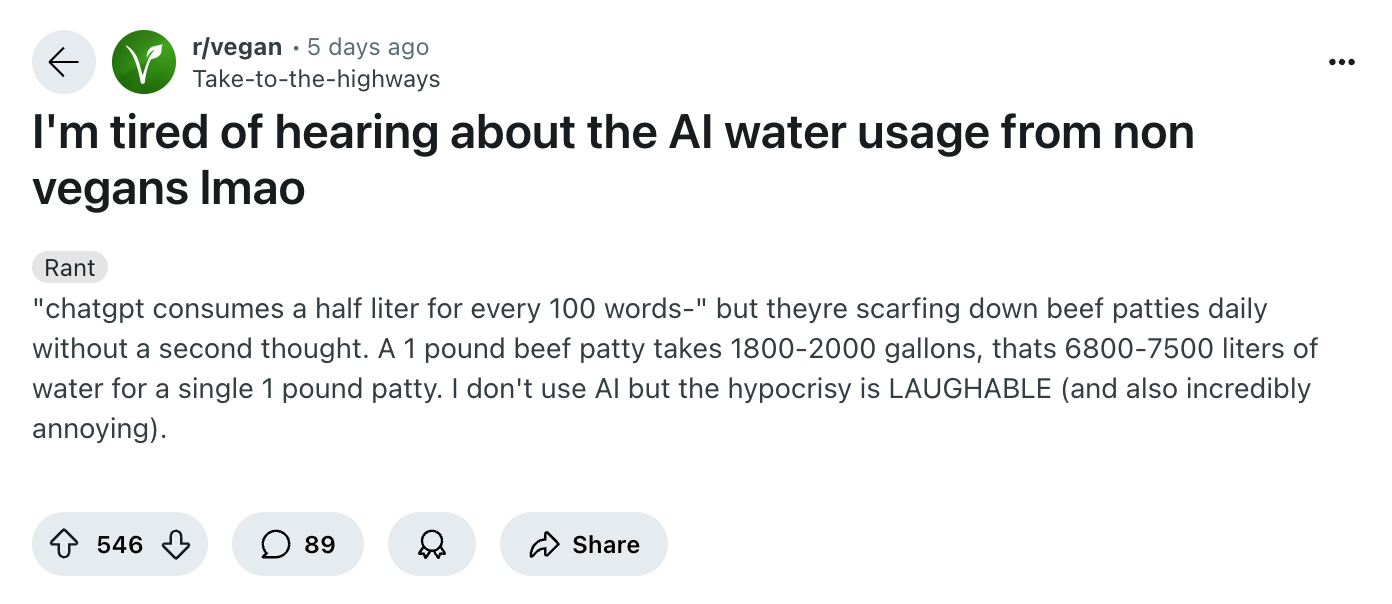Viewport: 1392px width, 604px height.
Task: Click the Share label text
Action: click(x=606, y=545)
